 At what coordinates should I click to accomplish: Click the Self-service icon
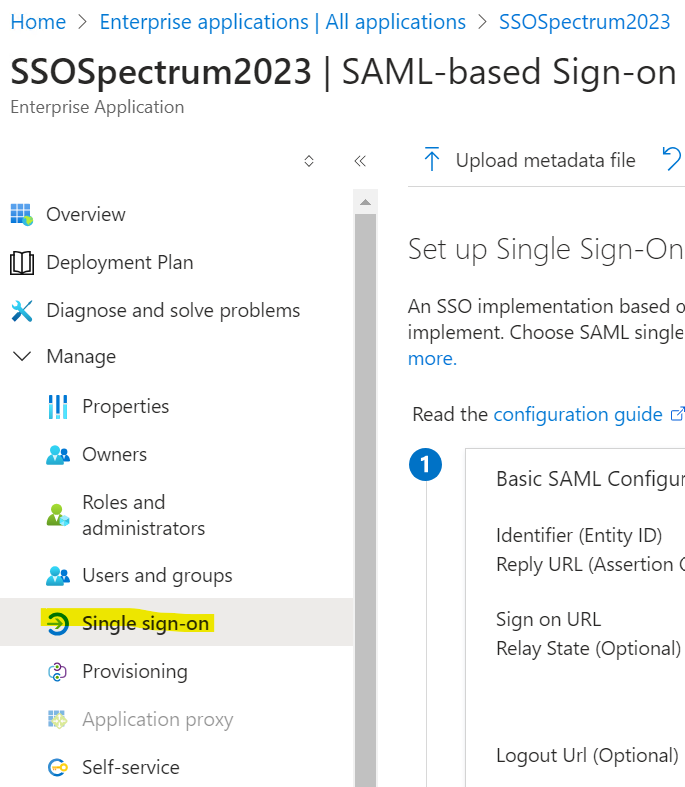pos(58,768)
